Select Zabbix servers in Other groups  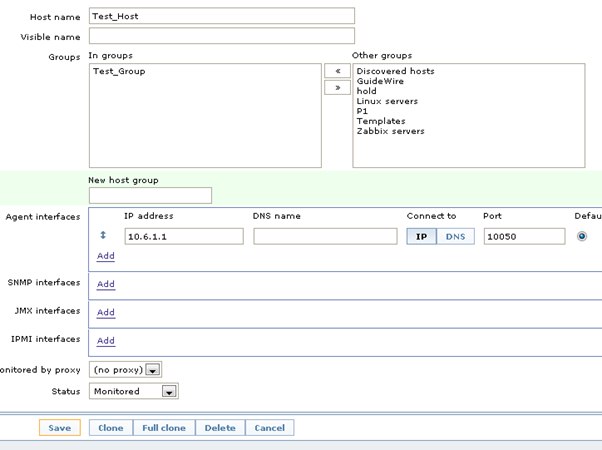click(390, 131)
